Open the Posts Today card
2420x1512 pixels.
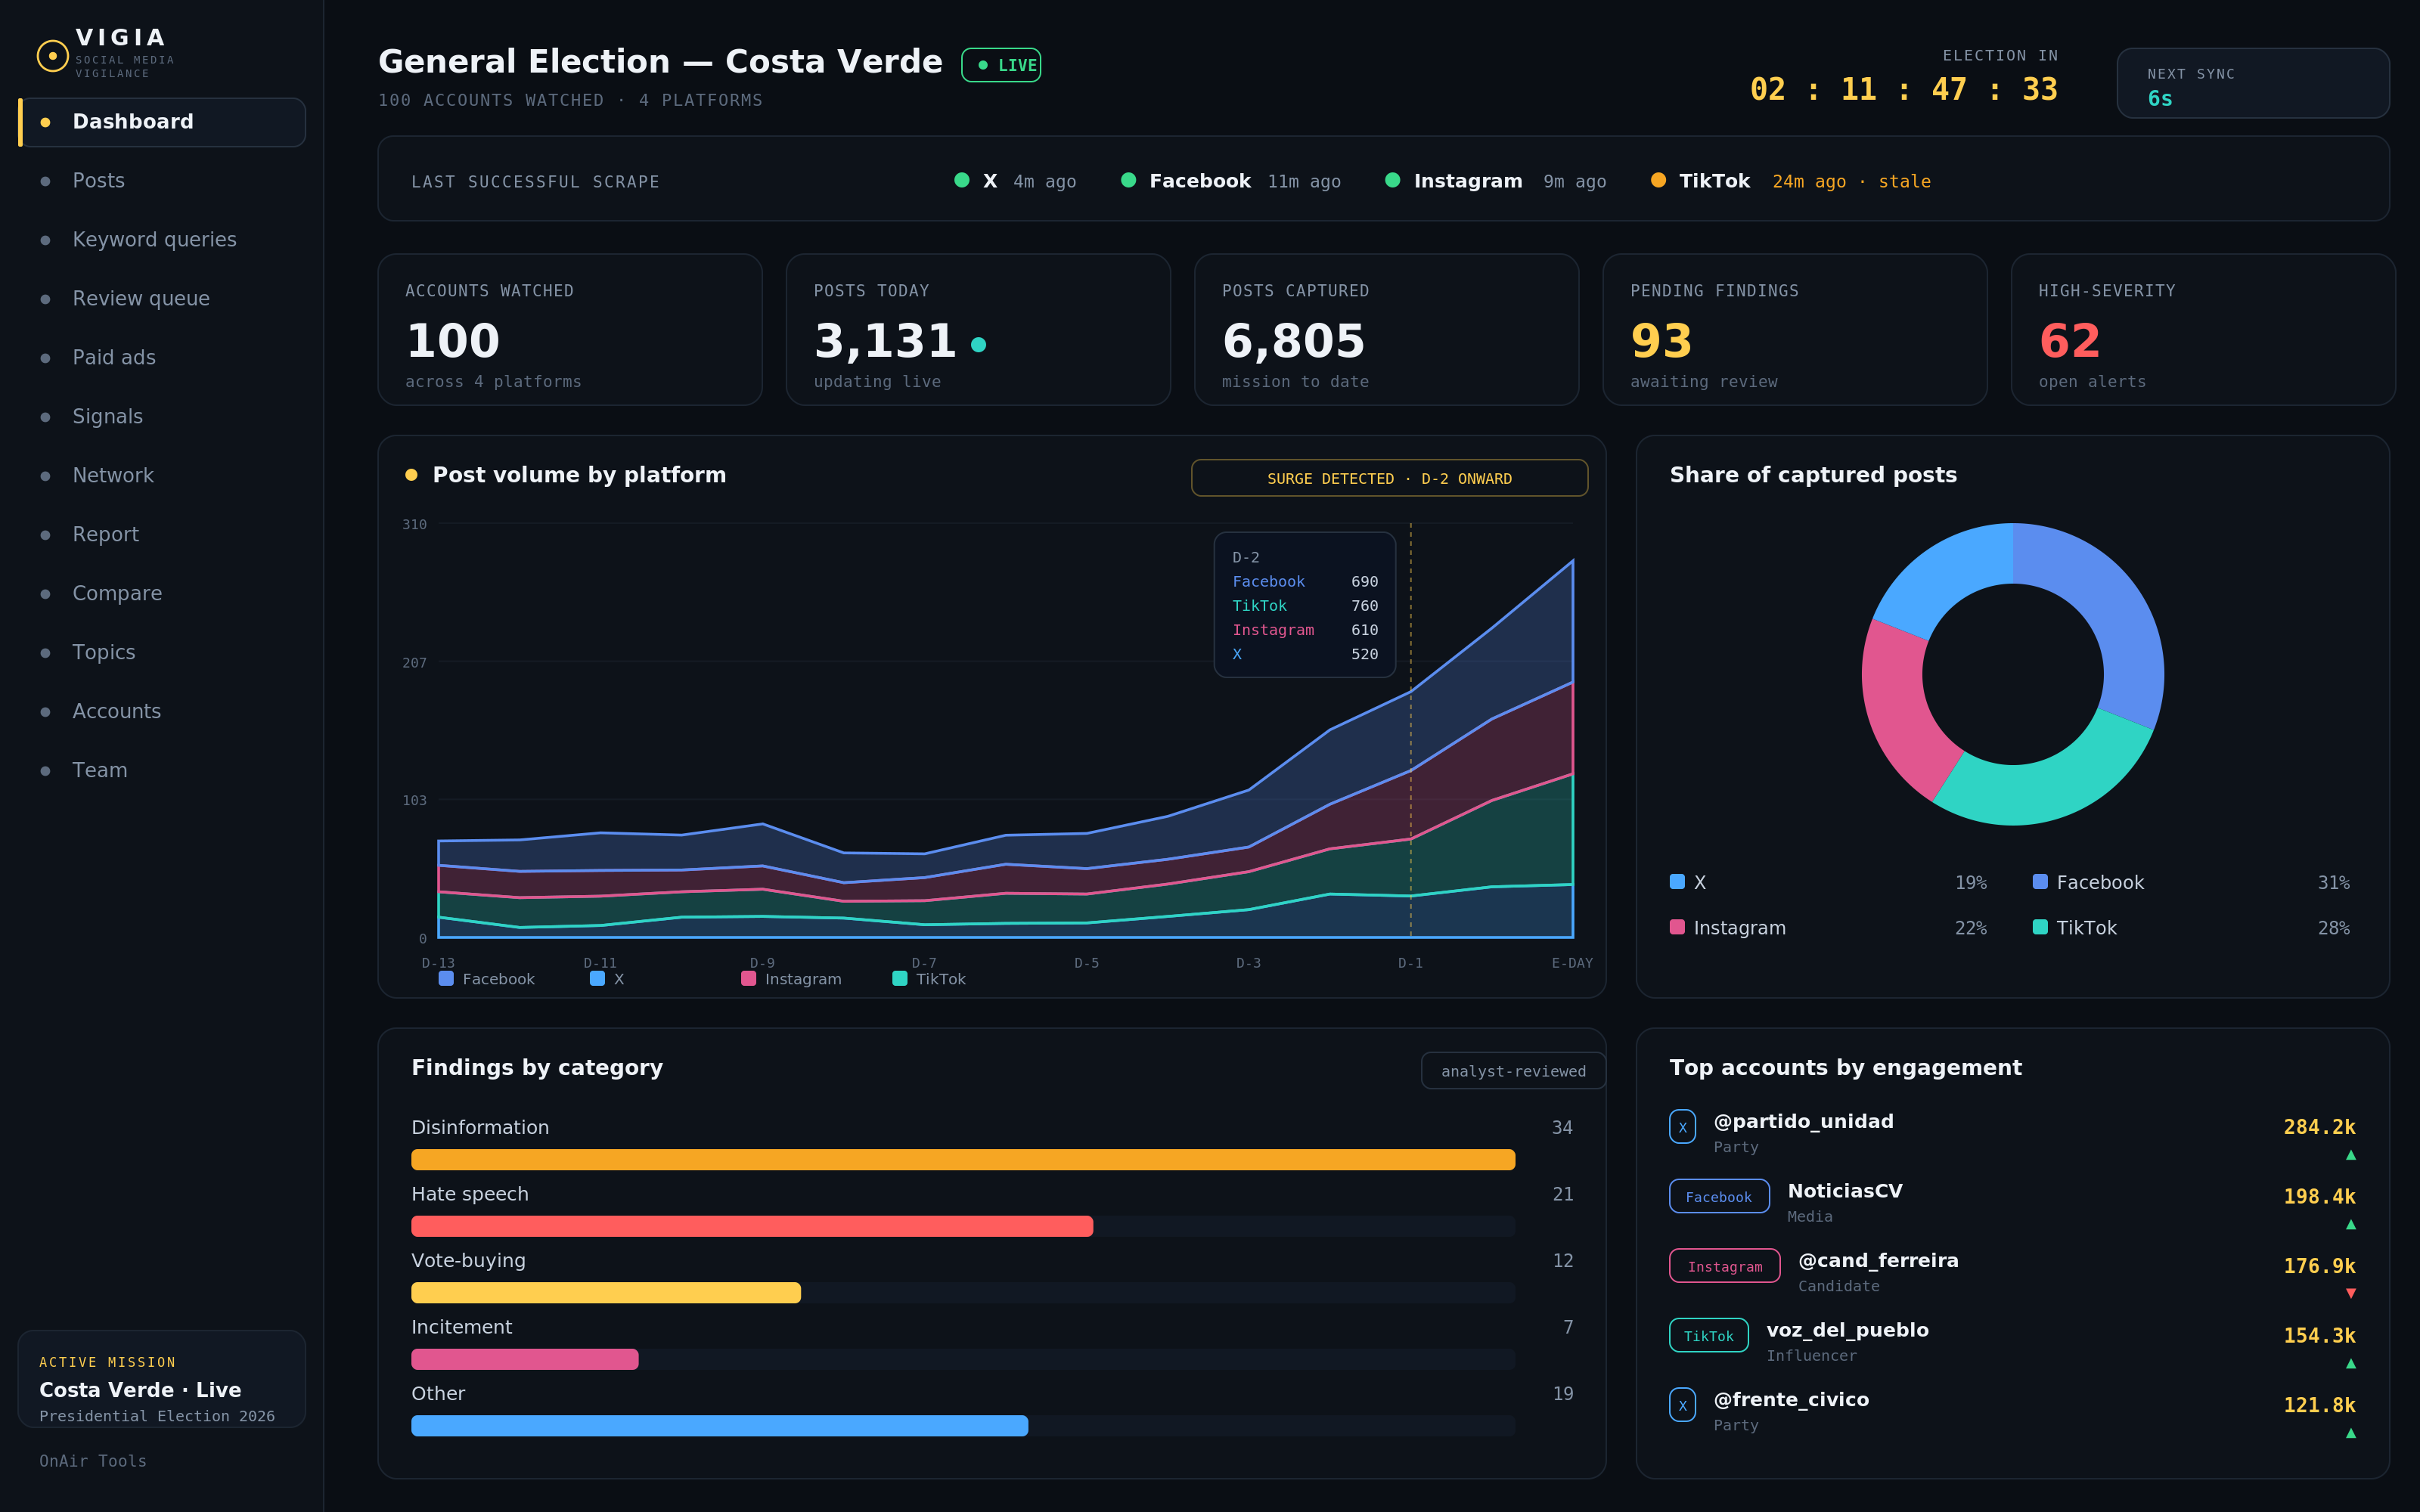pyautogui.click(x=978, y=330)
